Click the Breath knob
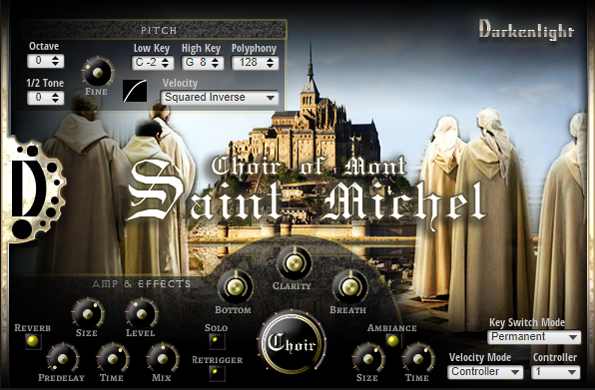The height and width of the screenshot is (390, 595). click(x=350, y=287)
